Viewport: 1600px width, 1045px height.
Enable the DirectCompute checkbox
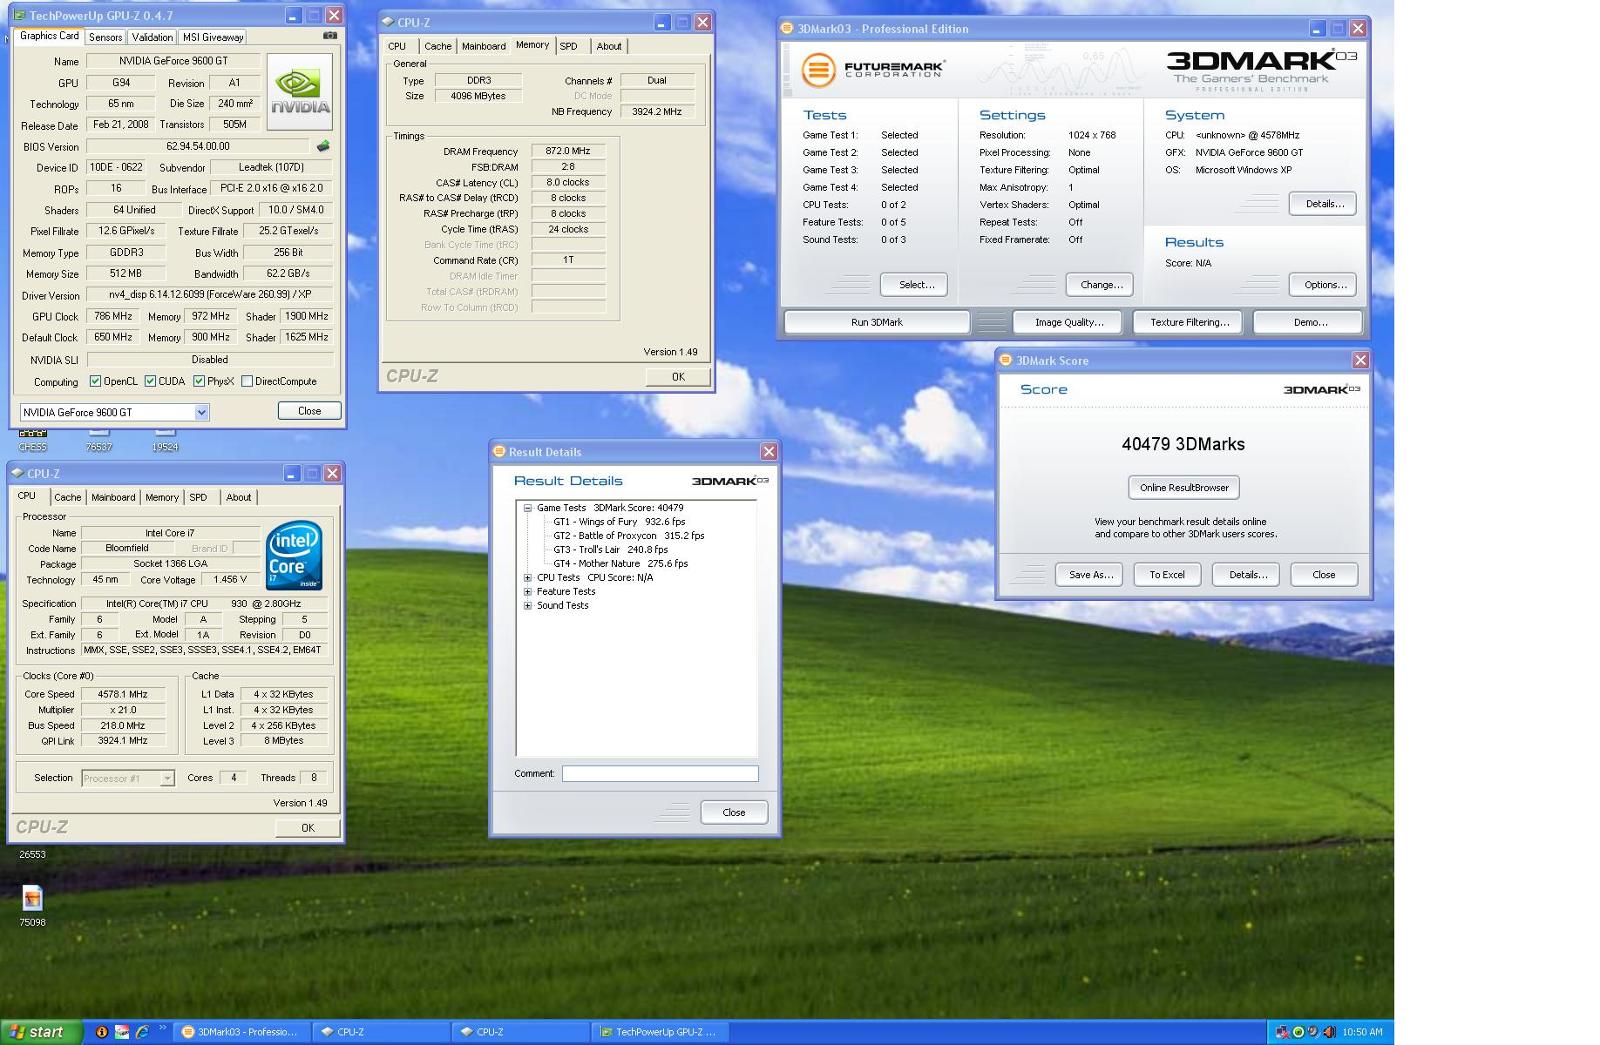tap(247, 381)
